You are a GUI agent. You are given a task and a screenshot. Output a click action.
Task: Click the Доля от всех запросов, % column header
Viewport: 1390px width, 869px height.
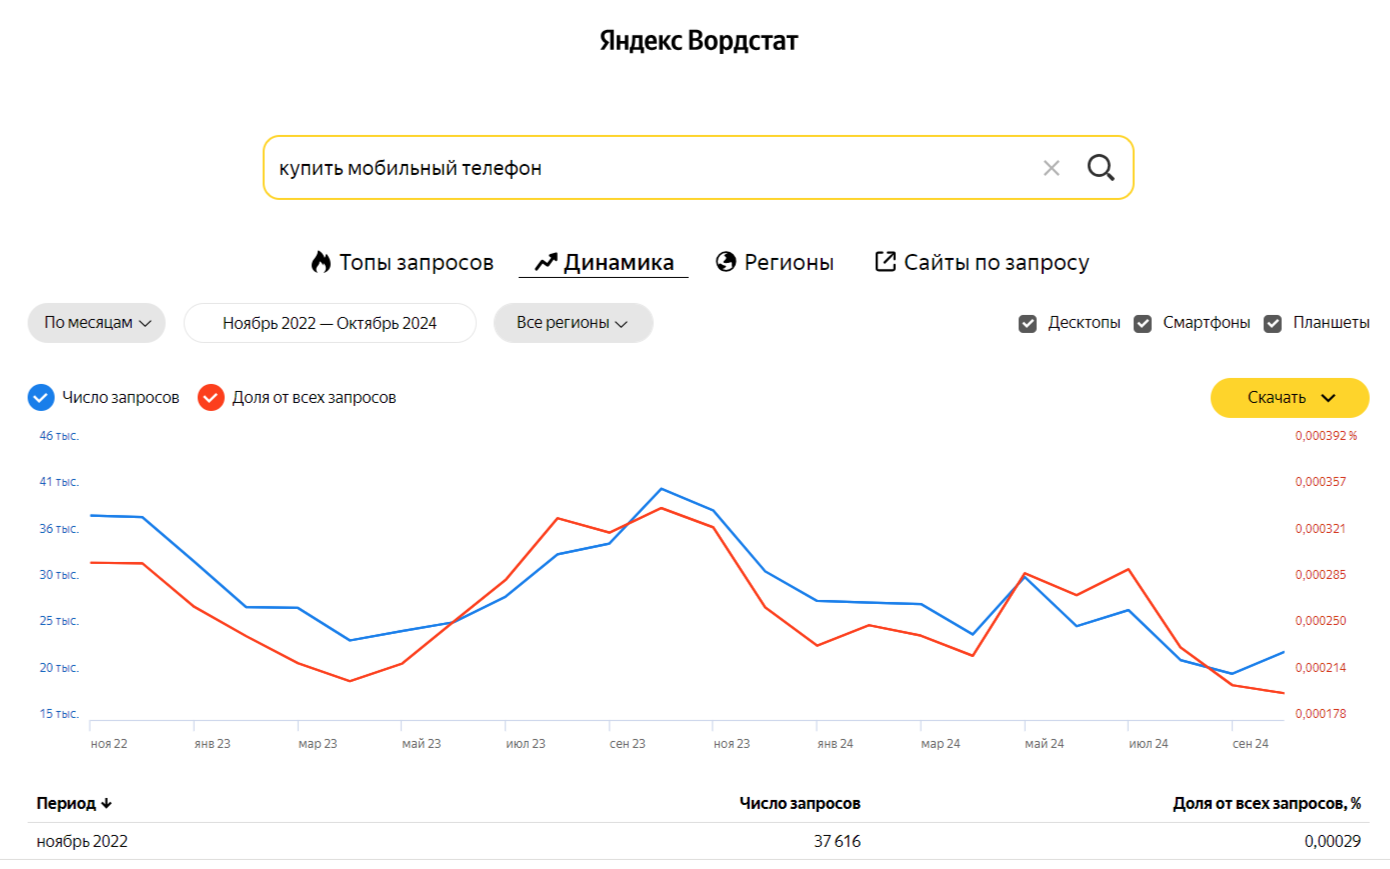[1267, 804]
